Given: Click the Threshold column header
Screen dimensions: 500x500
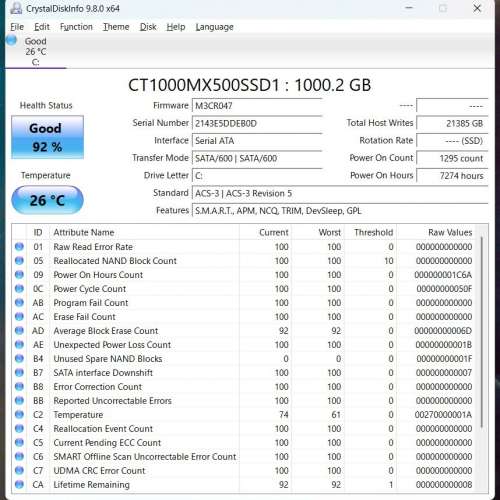Looking at the screenshot, I should pos(370,232).
